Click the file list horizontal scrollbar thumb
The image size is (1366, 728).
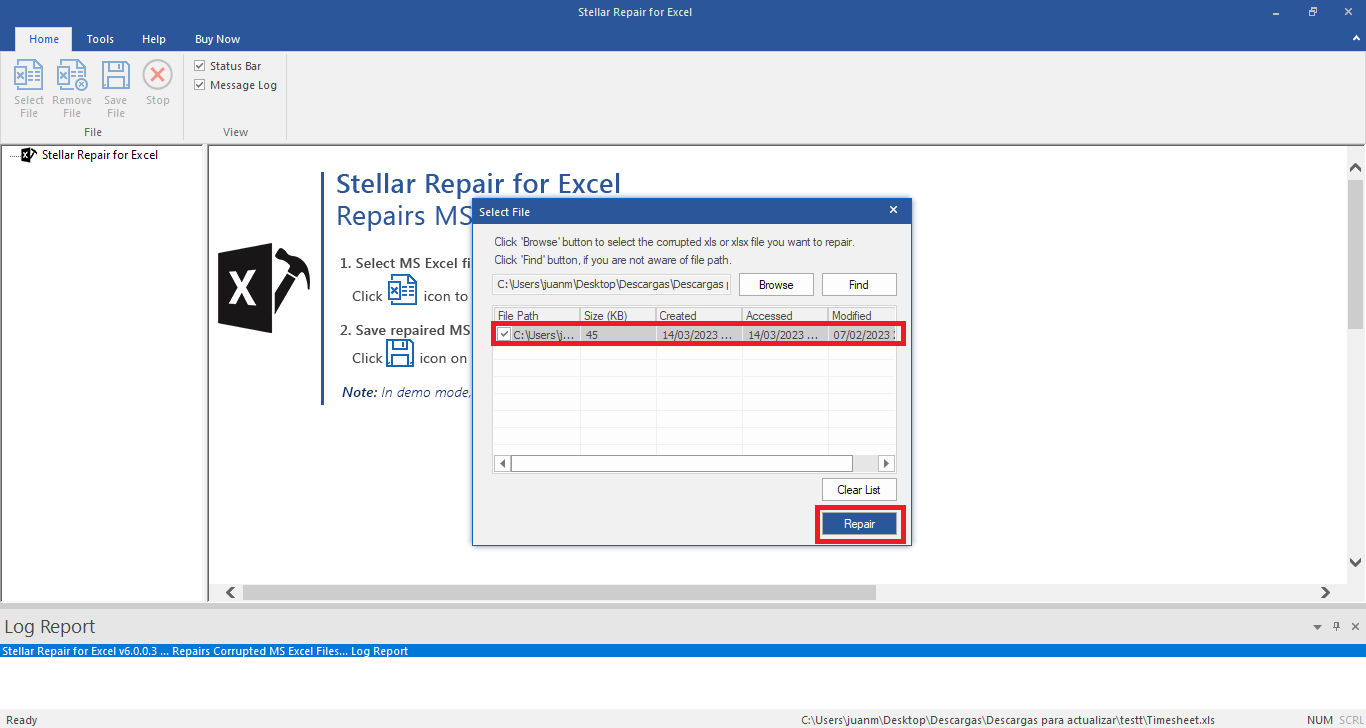682,464
